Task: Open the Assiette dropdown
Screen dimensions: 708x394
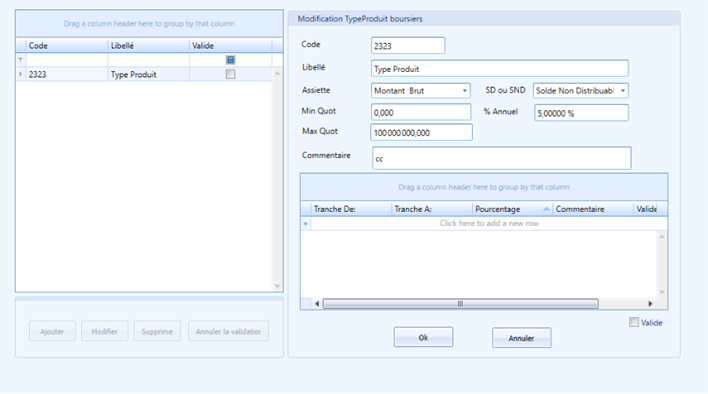Action: (x=465, y=91)
